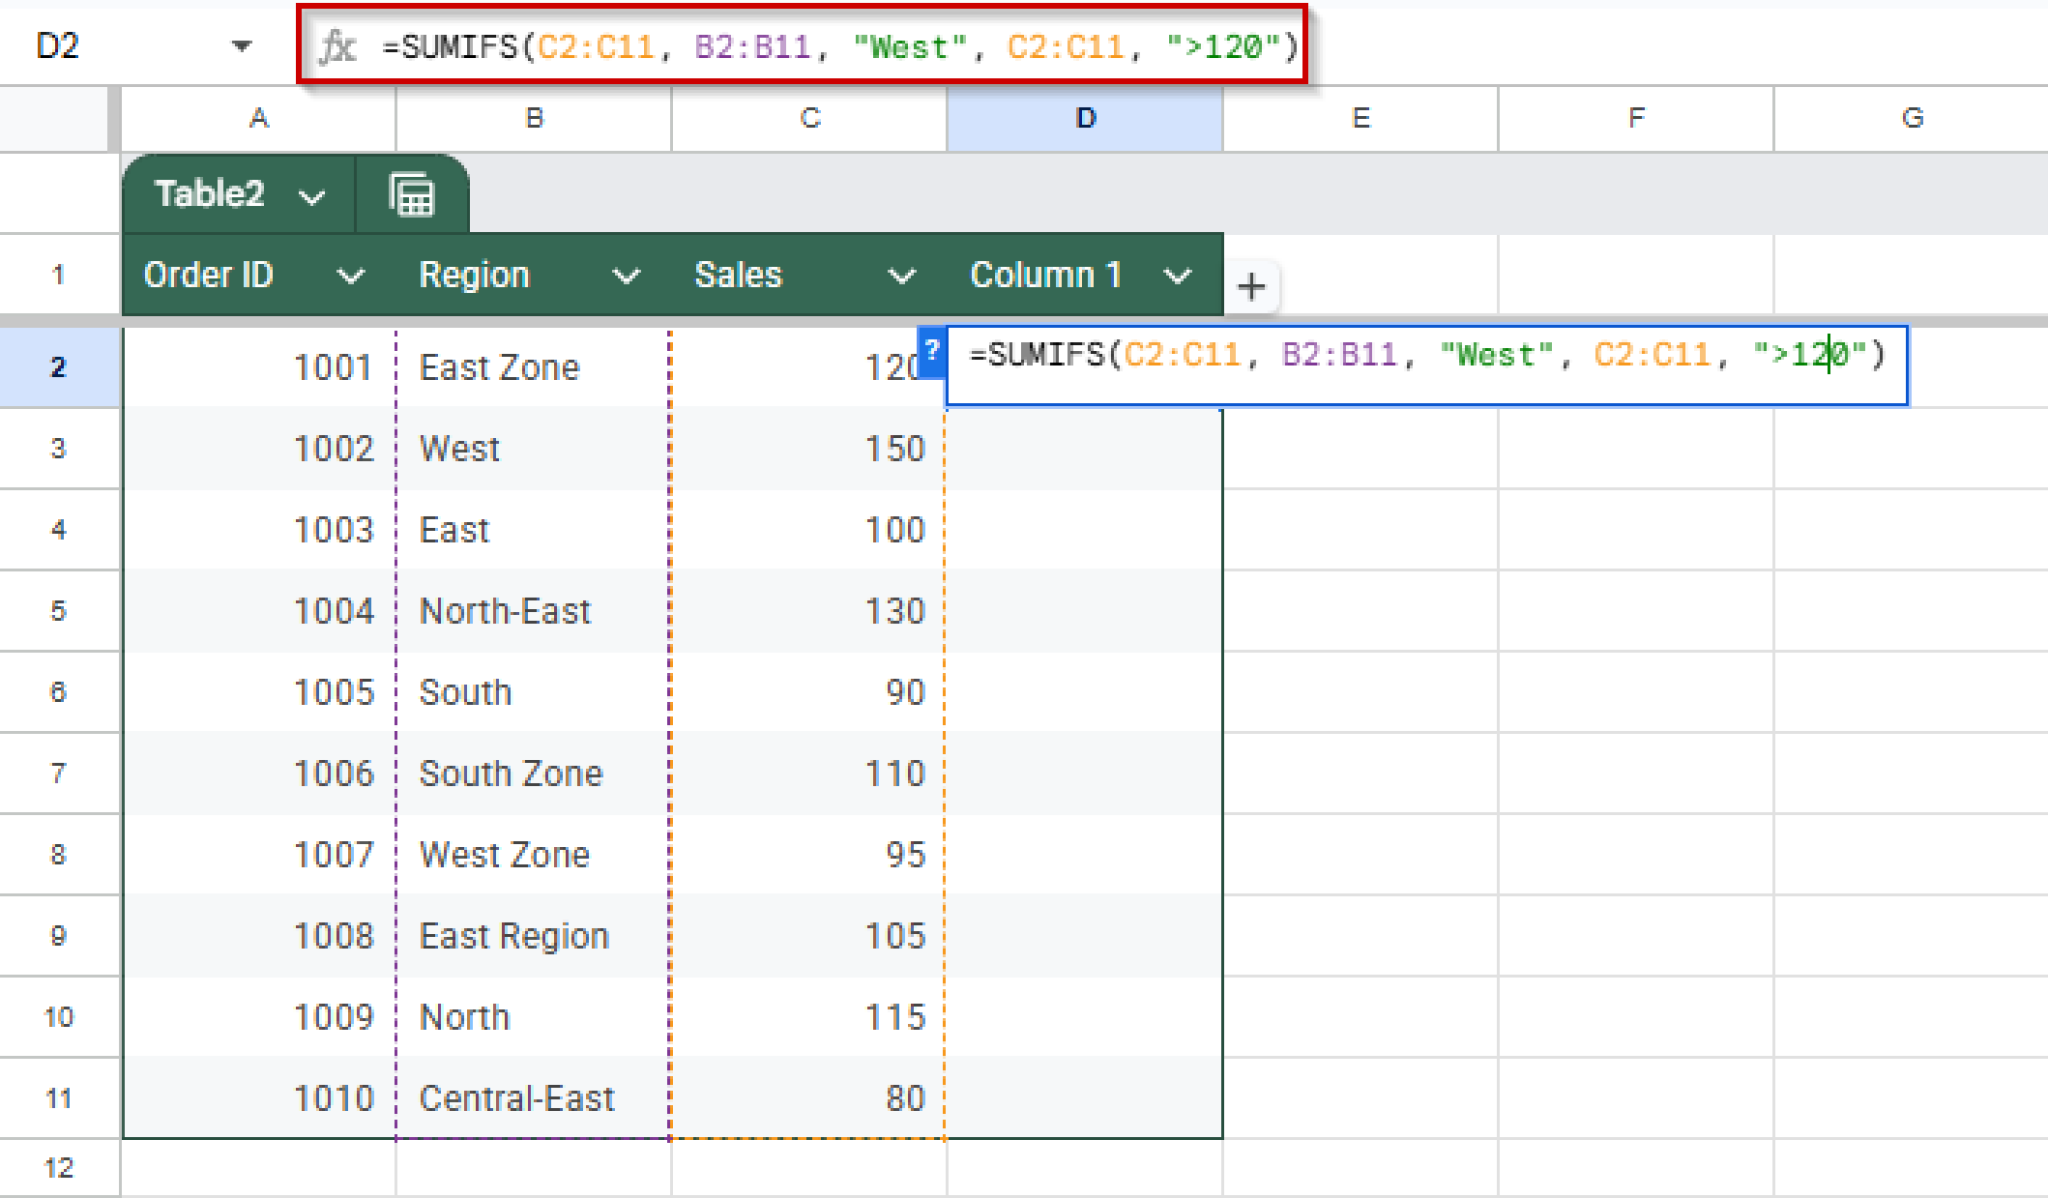Screen dimensions: 2048x1198
Task: Click the fx function icon
Action: (x=337, y=46)
